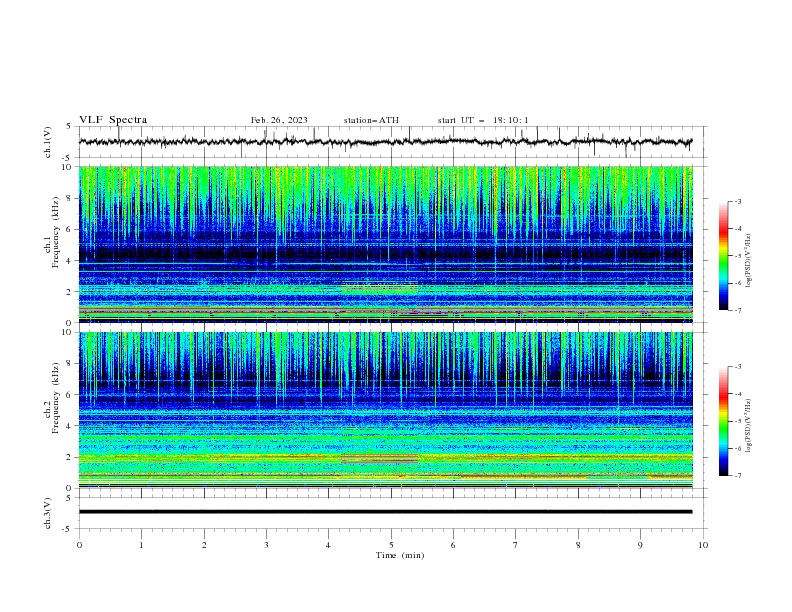
Task: Click the "Time (min)" x-axis label
Action: pos(400,555)
